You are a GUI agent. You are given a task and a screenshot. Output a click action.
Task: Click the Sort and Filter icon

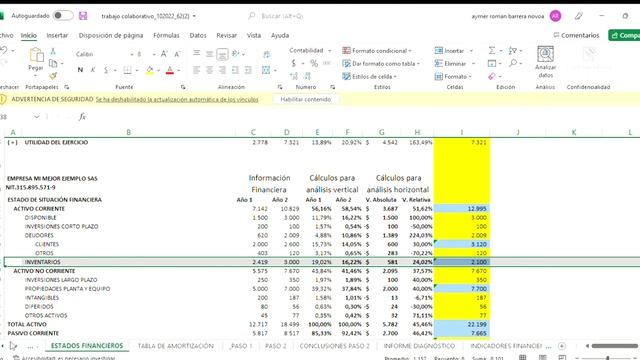513,51
